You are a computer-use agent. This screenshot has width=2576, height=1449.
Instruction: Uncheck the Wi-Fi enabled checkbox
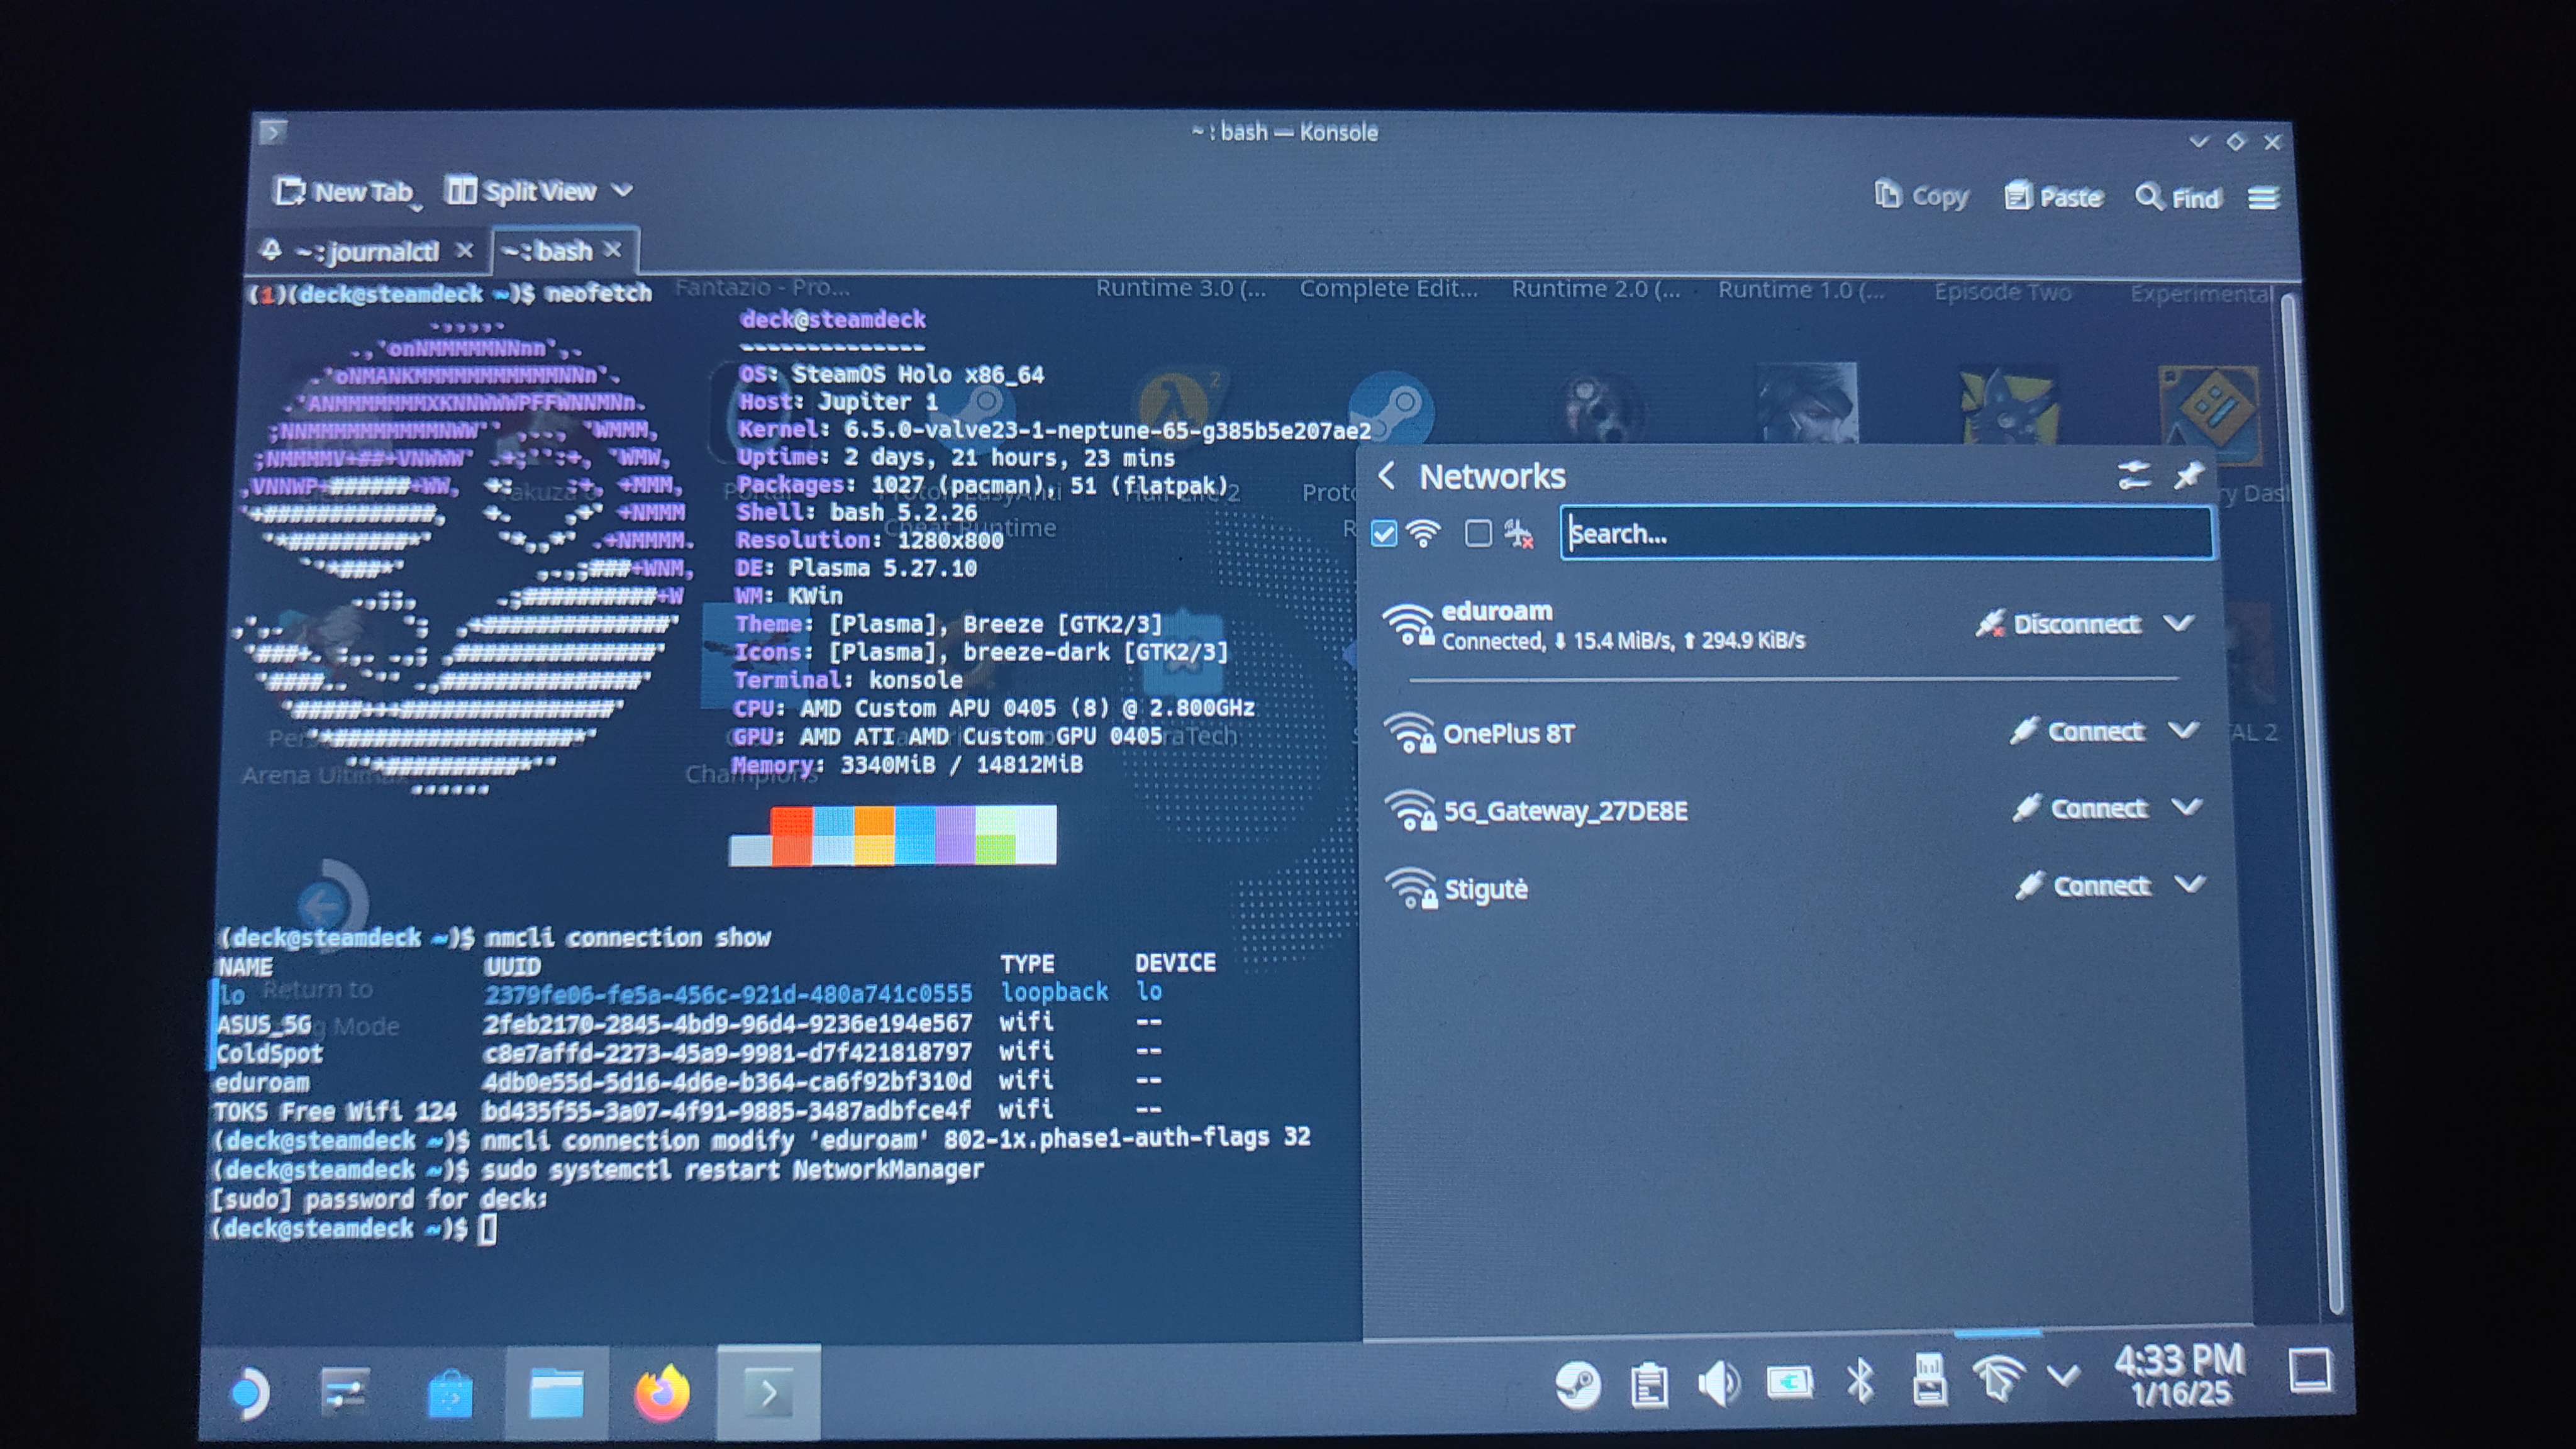(x=1384, y=533)
